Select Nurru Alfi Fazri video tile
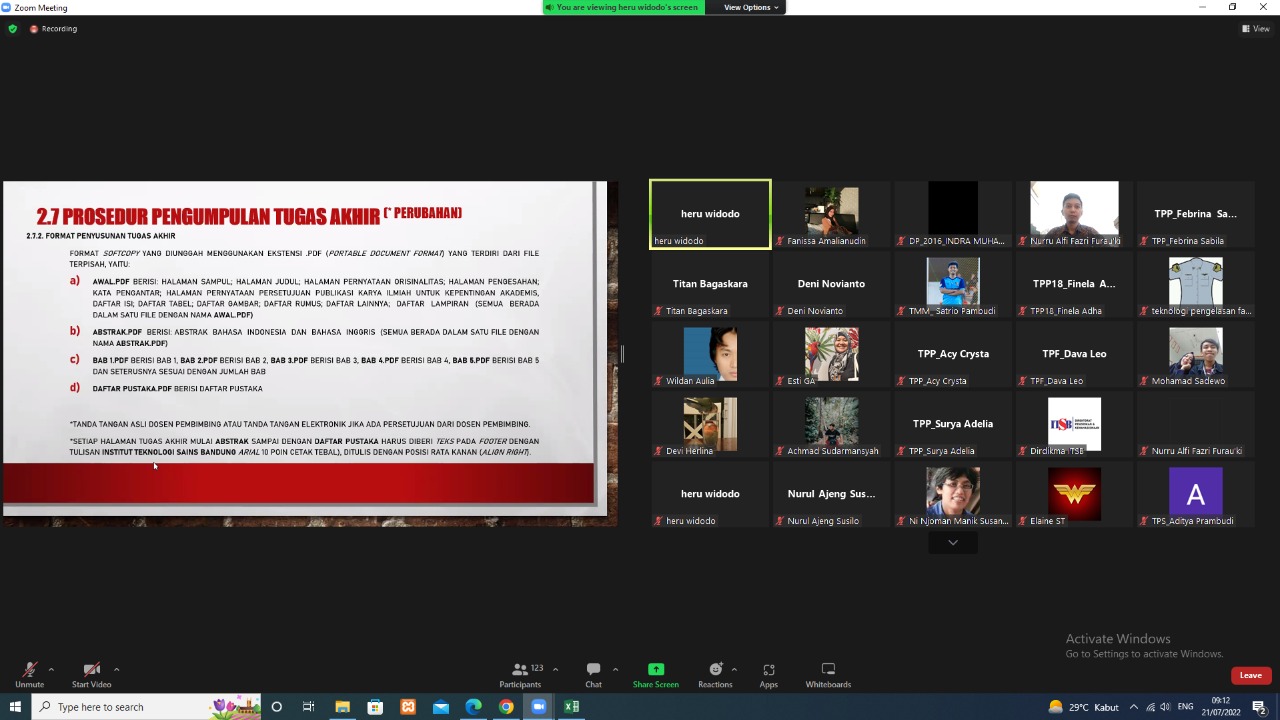This screenshot has width=1280, height=720. pos(1074,213)
